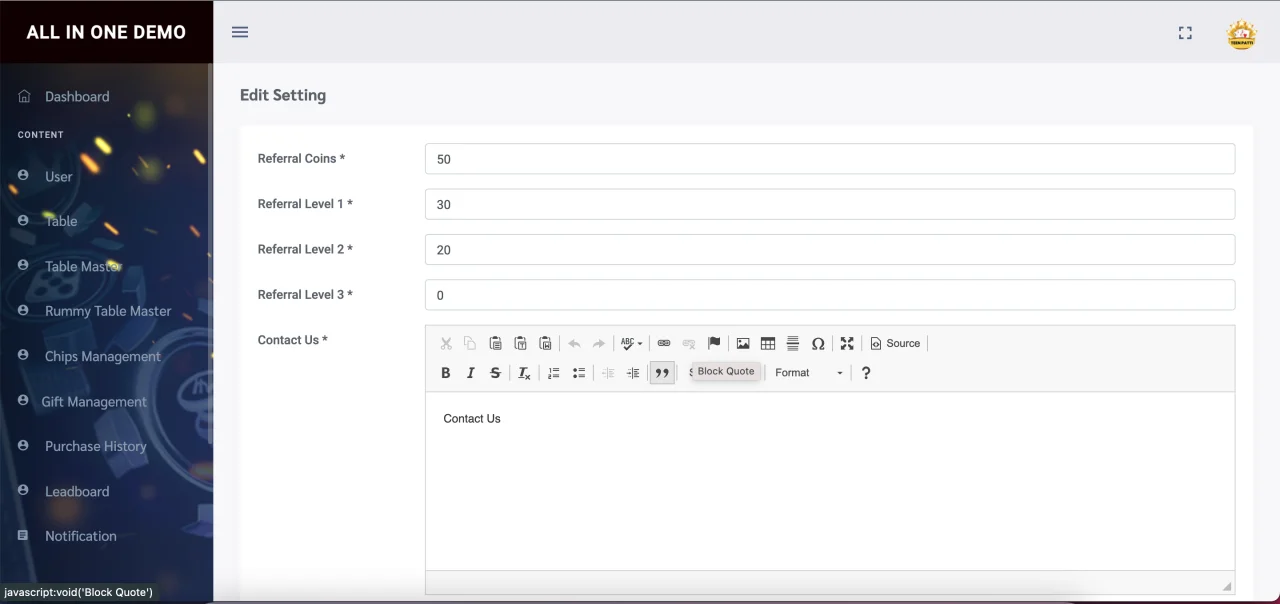Toggle the numbered list button
This screenshot has height=604, width=1280.
click(x=553, y=373)
